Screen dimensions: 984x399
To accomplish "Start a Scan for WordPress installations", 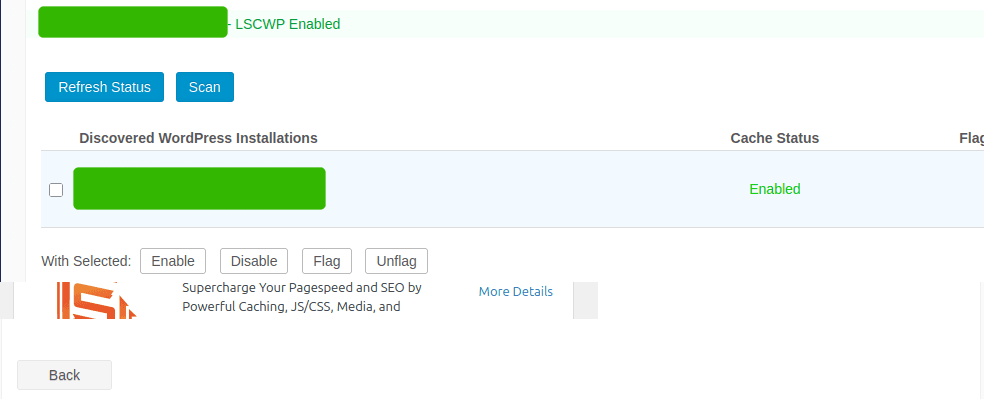I will click(205, 87).
